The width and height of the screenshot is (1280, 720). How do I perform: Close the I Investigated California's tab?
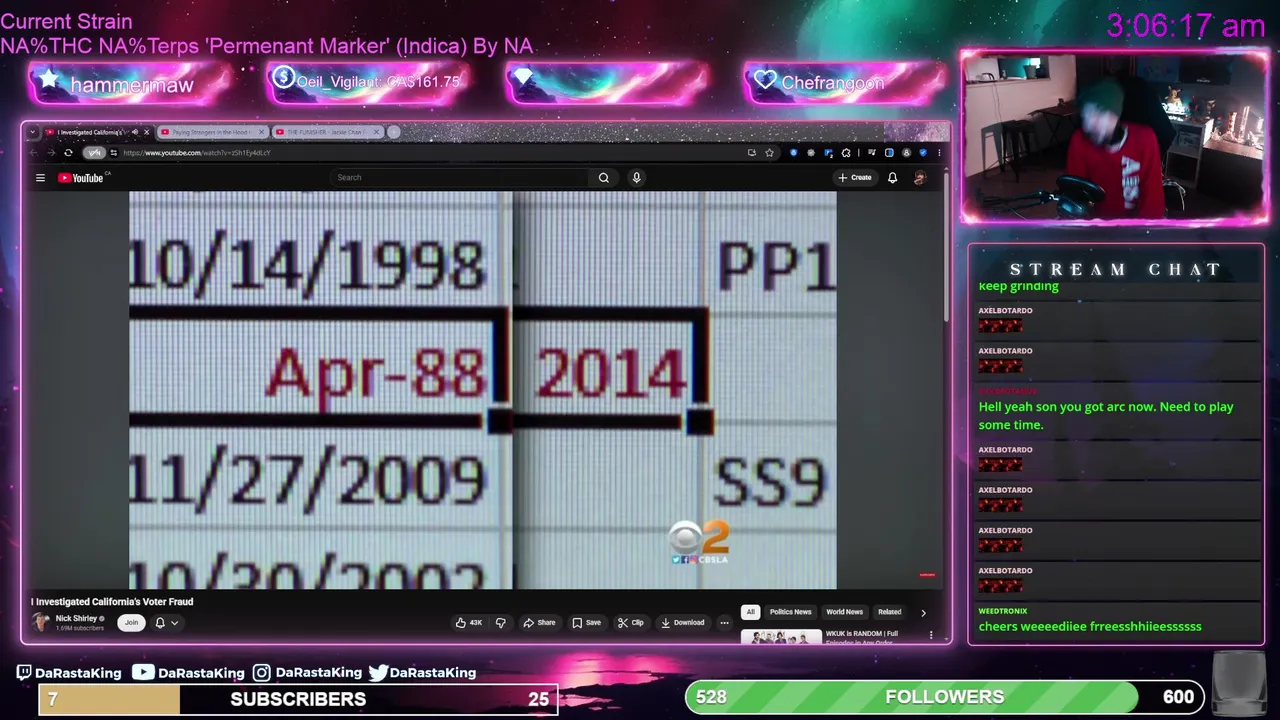coord(147,132)
